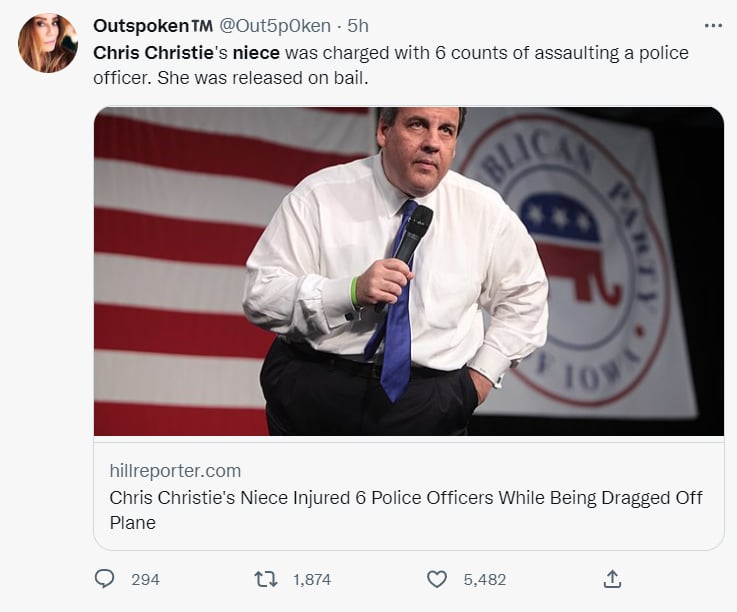Select the bold Chris Christie text link
Viewport: 737px width, 612px height.
tap(153, 53)
